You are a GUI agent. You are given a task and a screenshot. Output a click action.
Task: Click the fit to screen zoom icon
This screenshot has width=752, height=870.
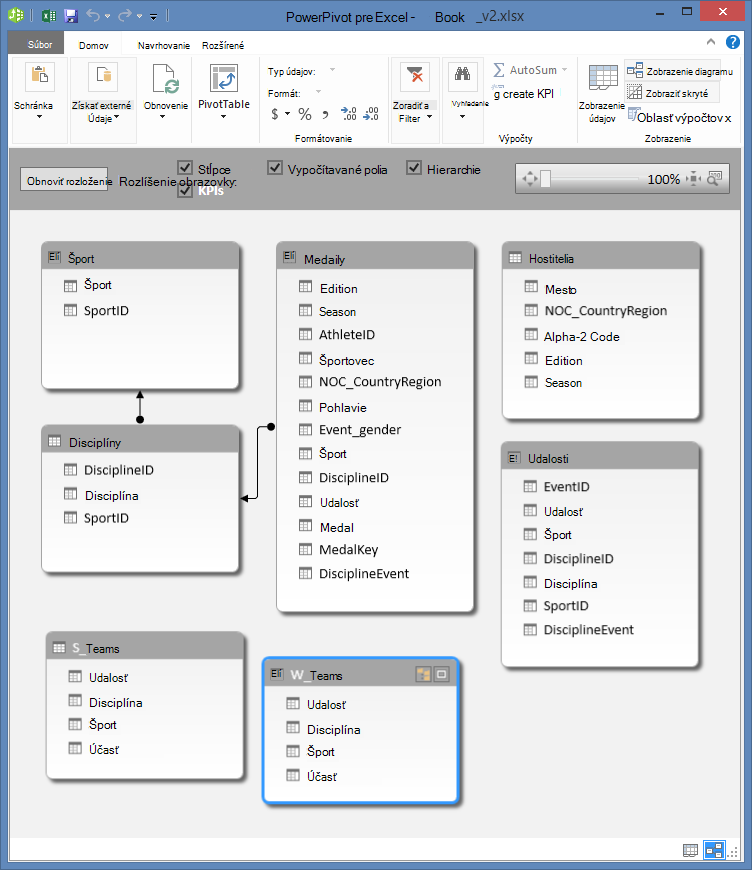pos(693,179)
